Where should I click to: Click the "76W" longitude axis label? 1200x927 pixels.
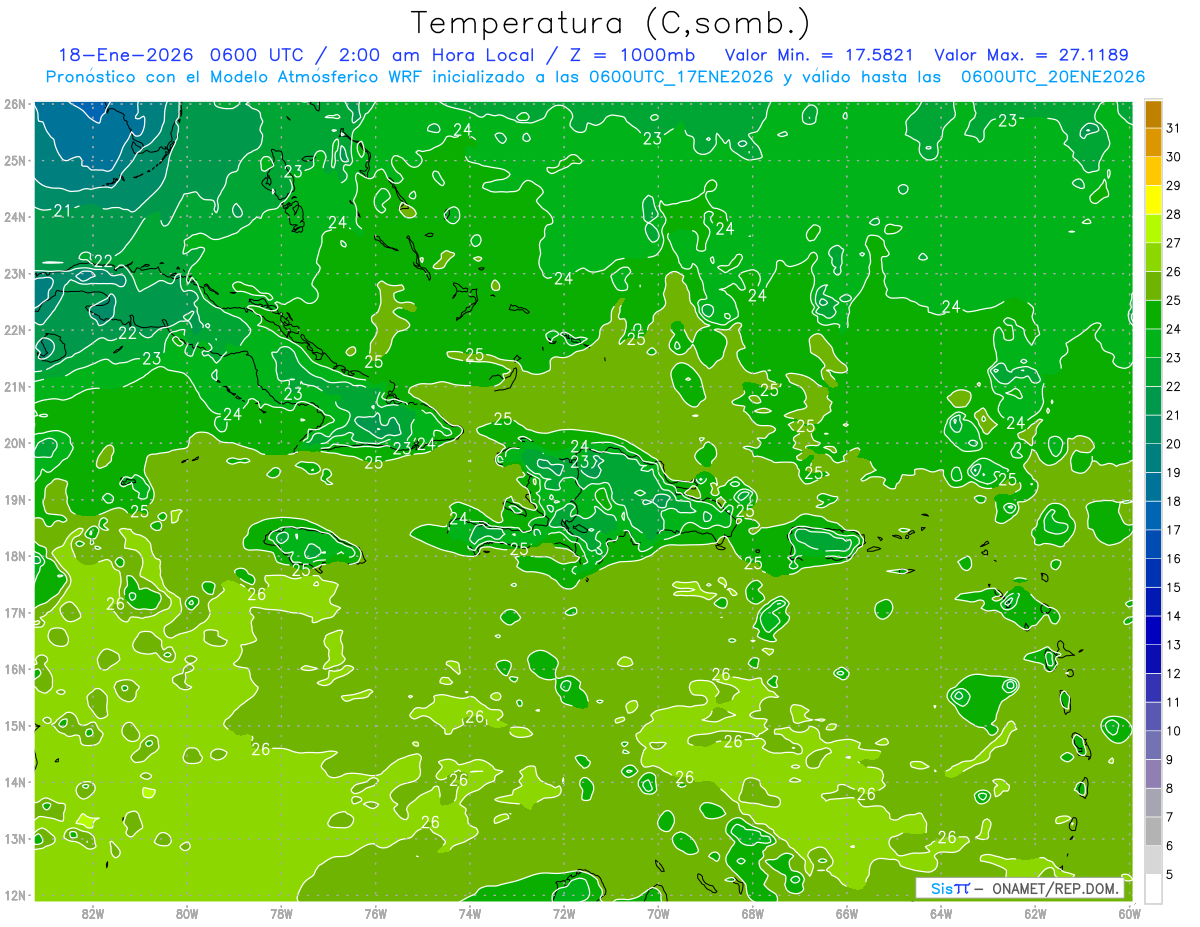pyautogui.click(x=375, y=913)
